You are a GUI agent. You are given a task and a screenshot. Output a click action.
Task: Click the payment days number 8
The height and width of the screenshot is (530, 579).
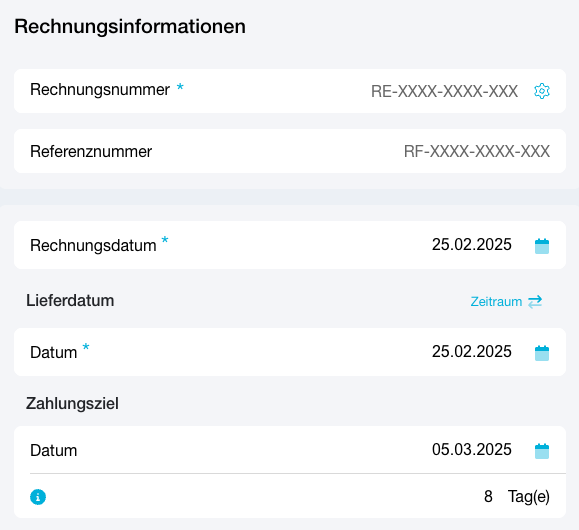coord(488,496)
